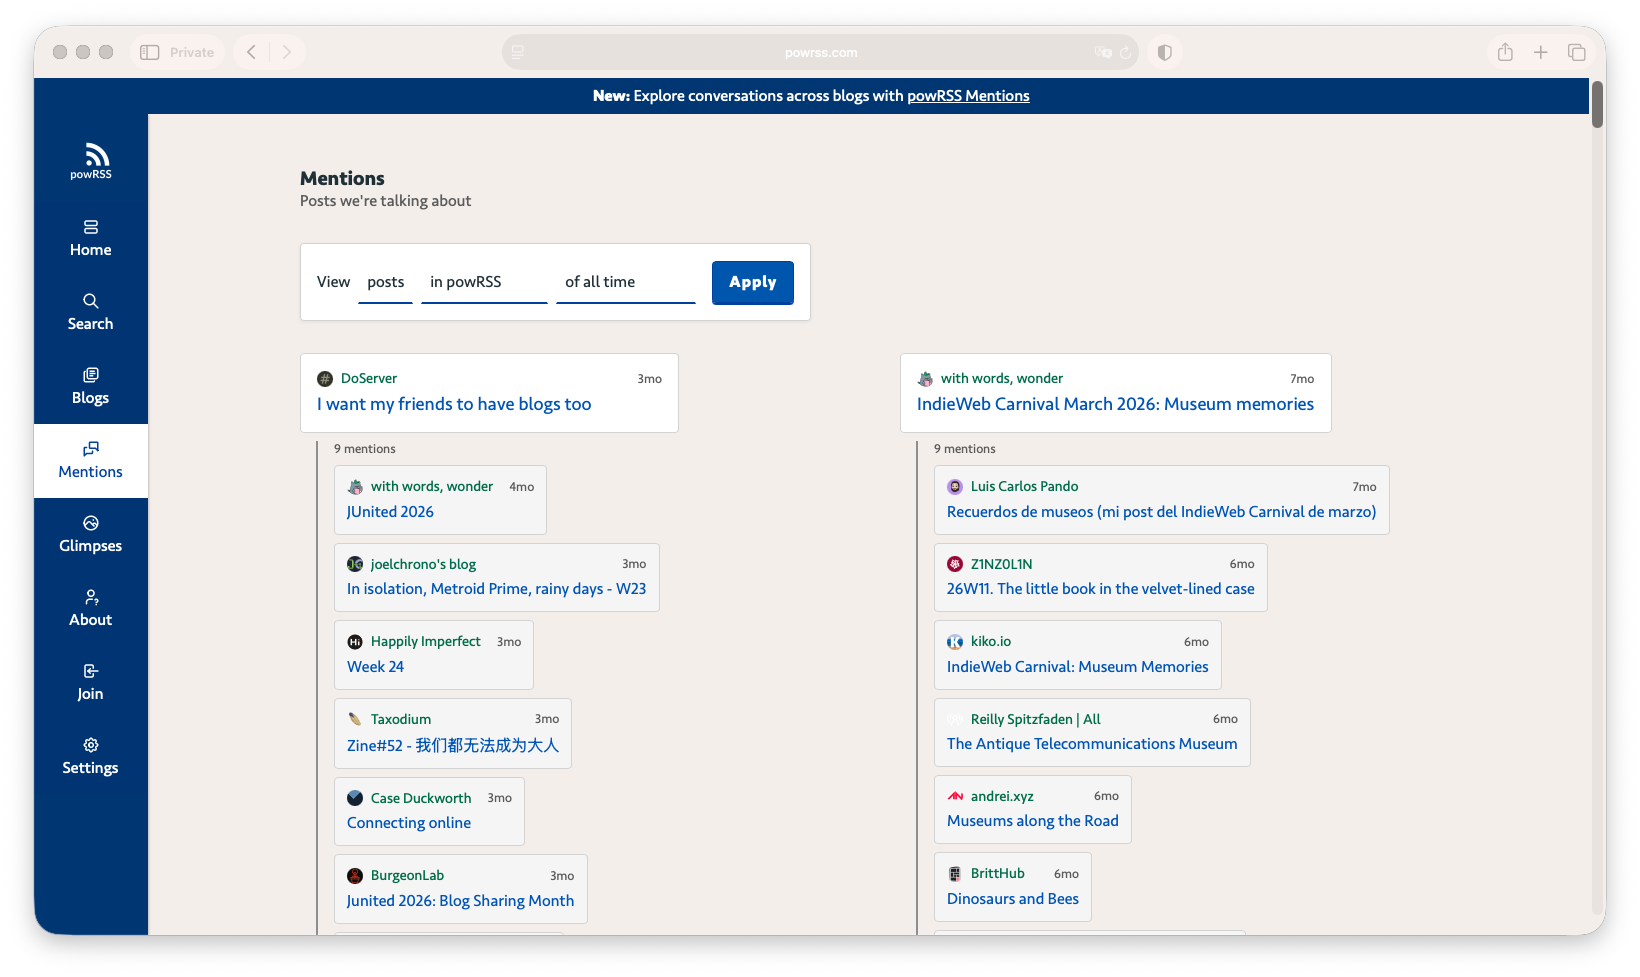The height and width of the screenshot is (977, 1640).
Task: Open Settings via the gear icon
Action: [91, 745]
